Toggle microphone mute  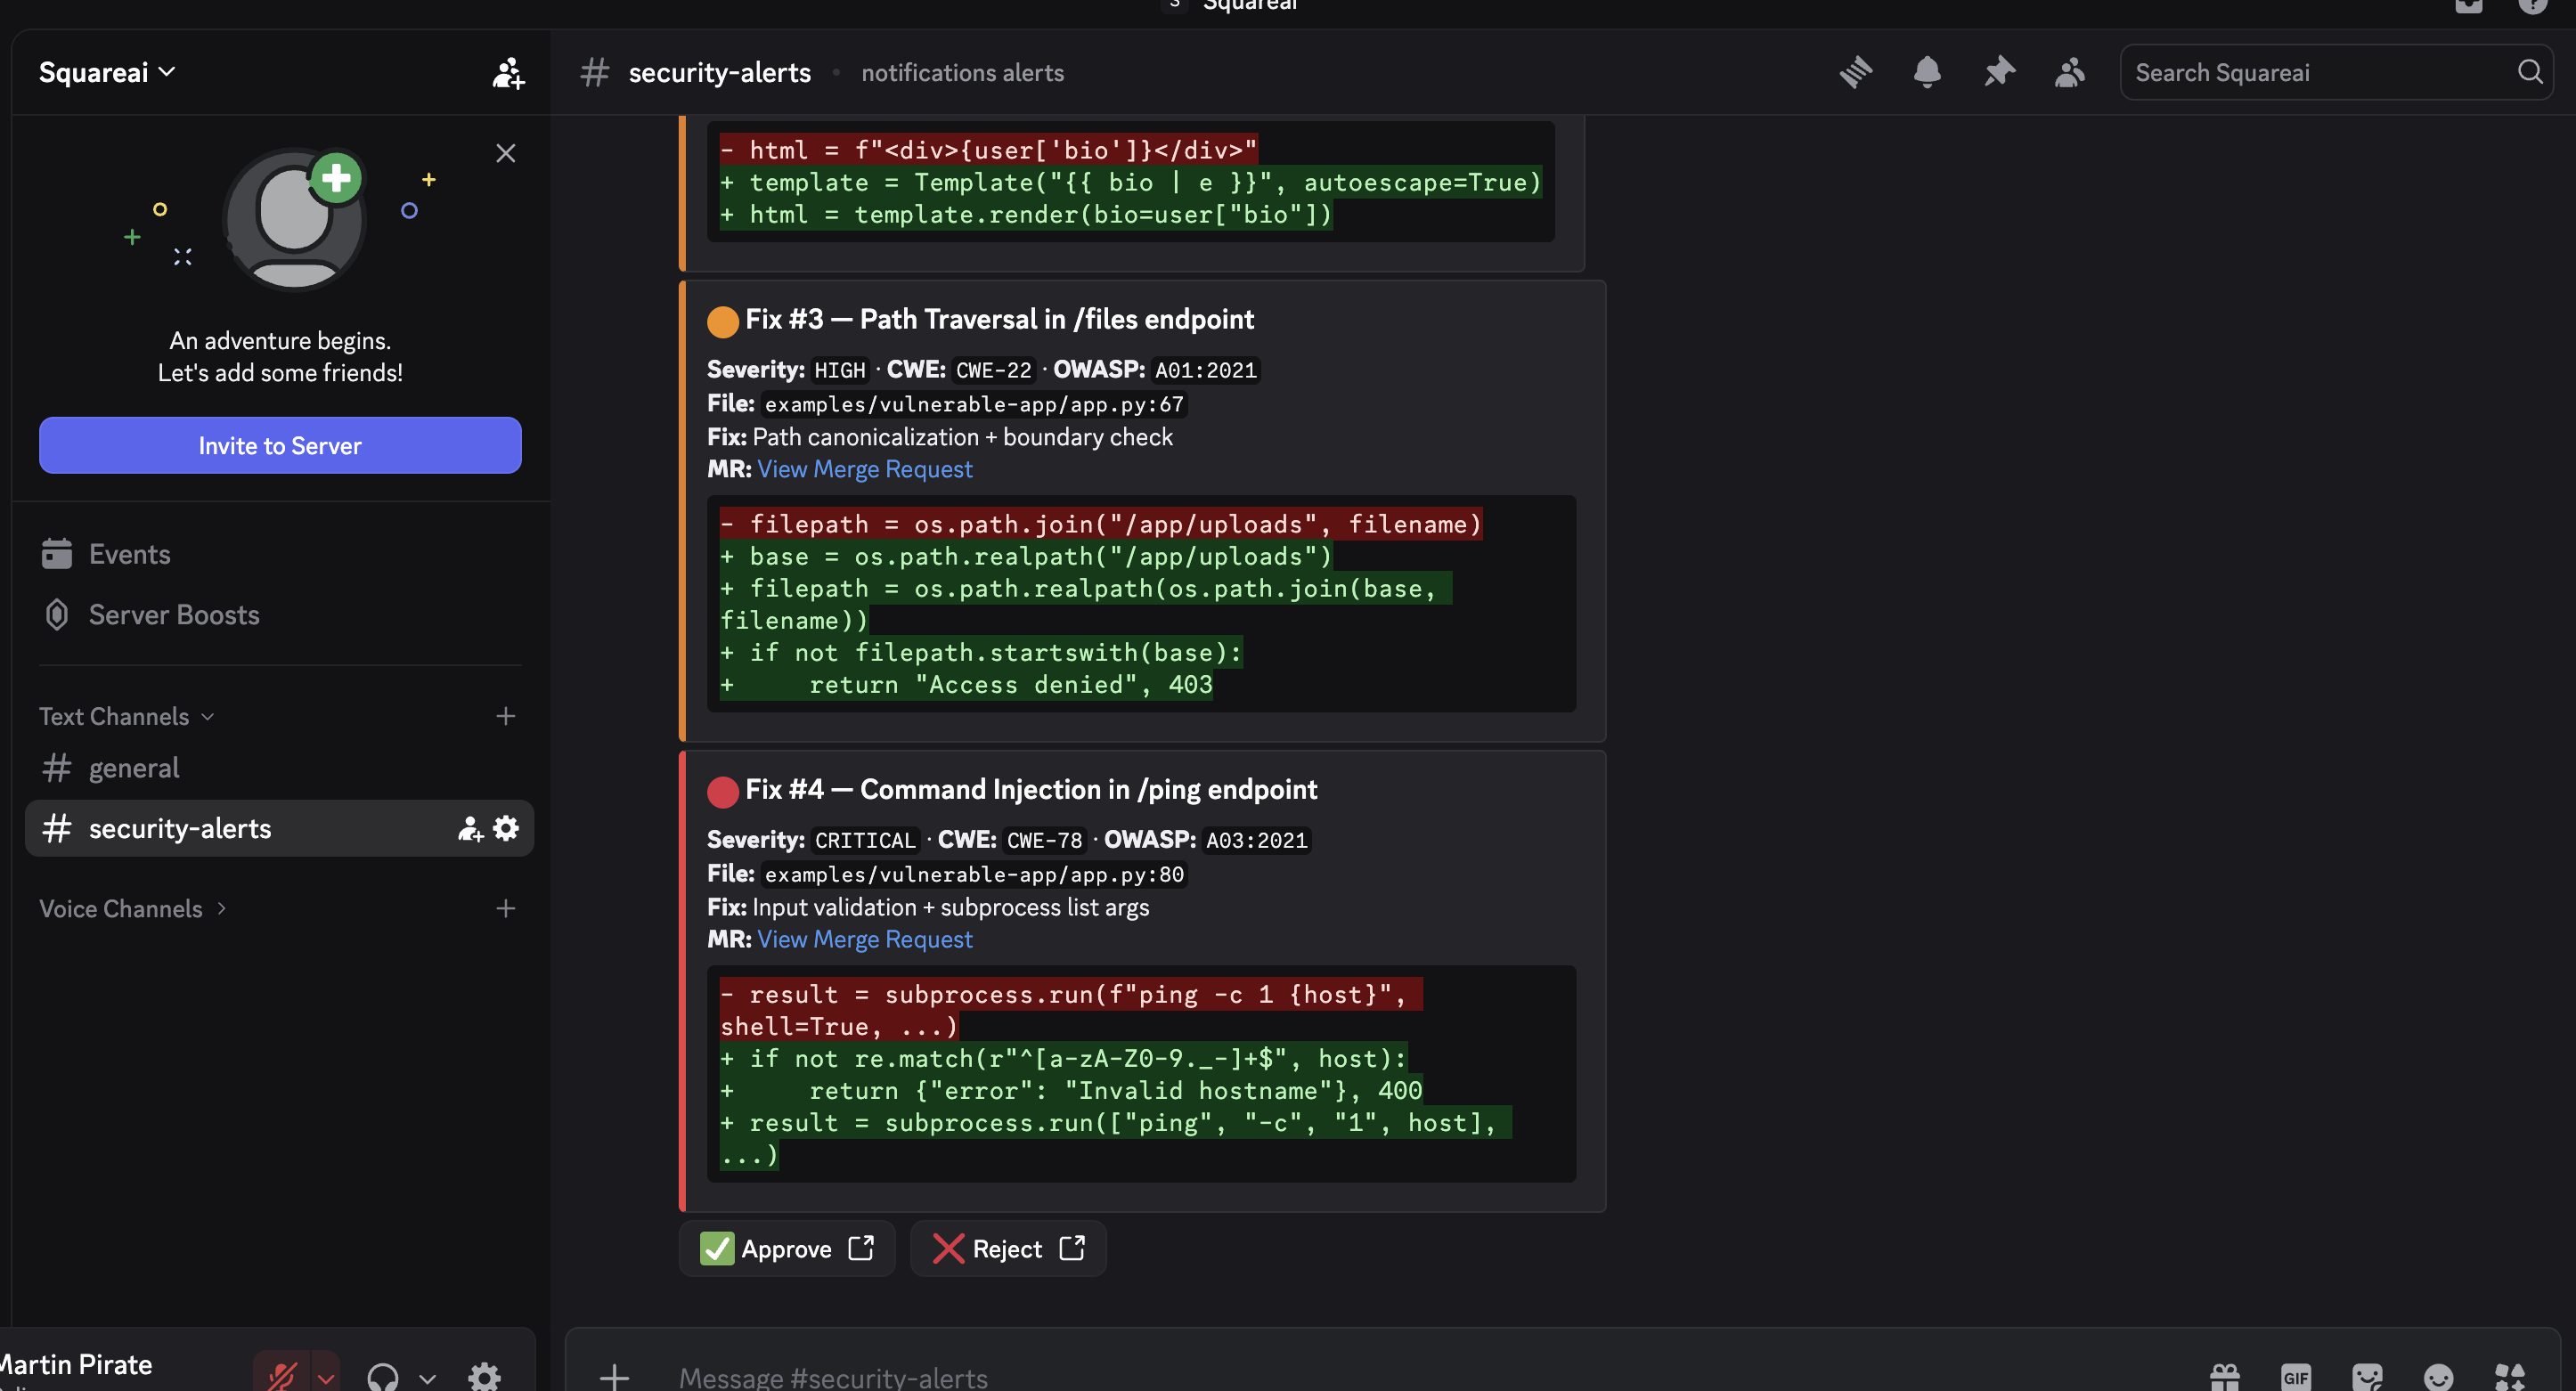click(283, 1377)
